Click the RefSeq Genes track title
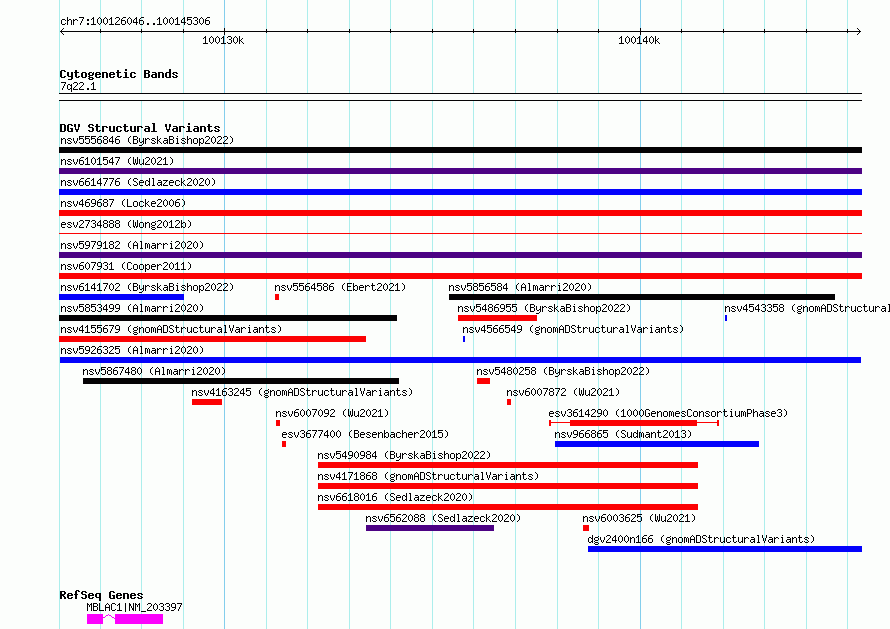Viewport: 890px width, 629px height. coord(101,596)
